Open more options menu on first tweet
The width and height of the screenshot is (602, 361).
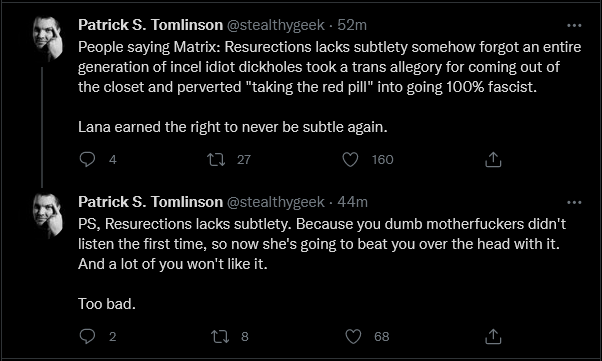coord(574,25)
